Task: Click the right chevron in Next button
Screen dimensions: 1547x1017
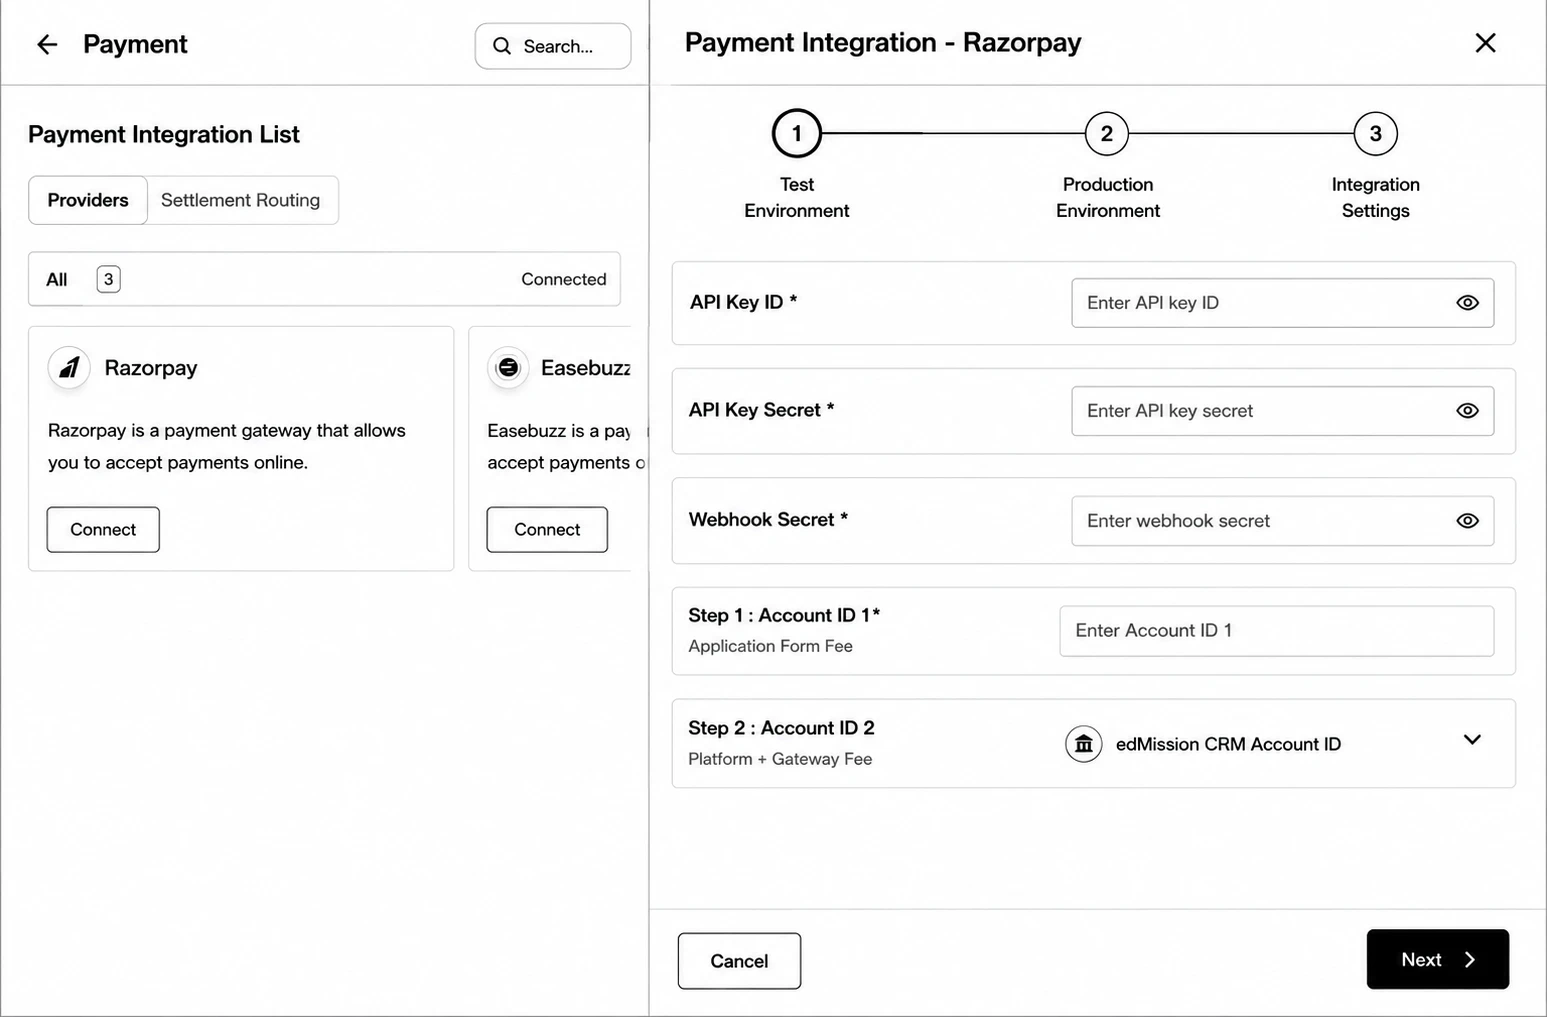Action: click(x=1470, y=960)
